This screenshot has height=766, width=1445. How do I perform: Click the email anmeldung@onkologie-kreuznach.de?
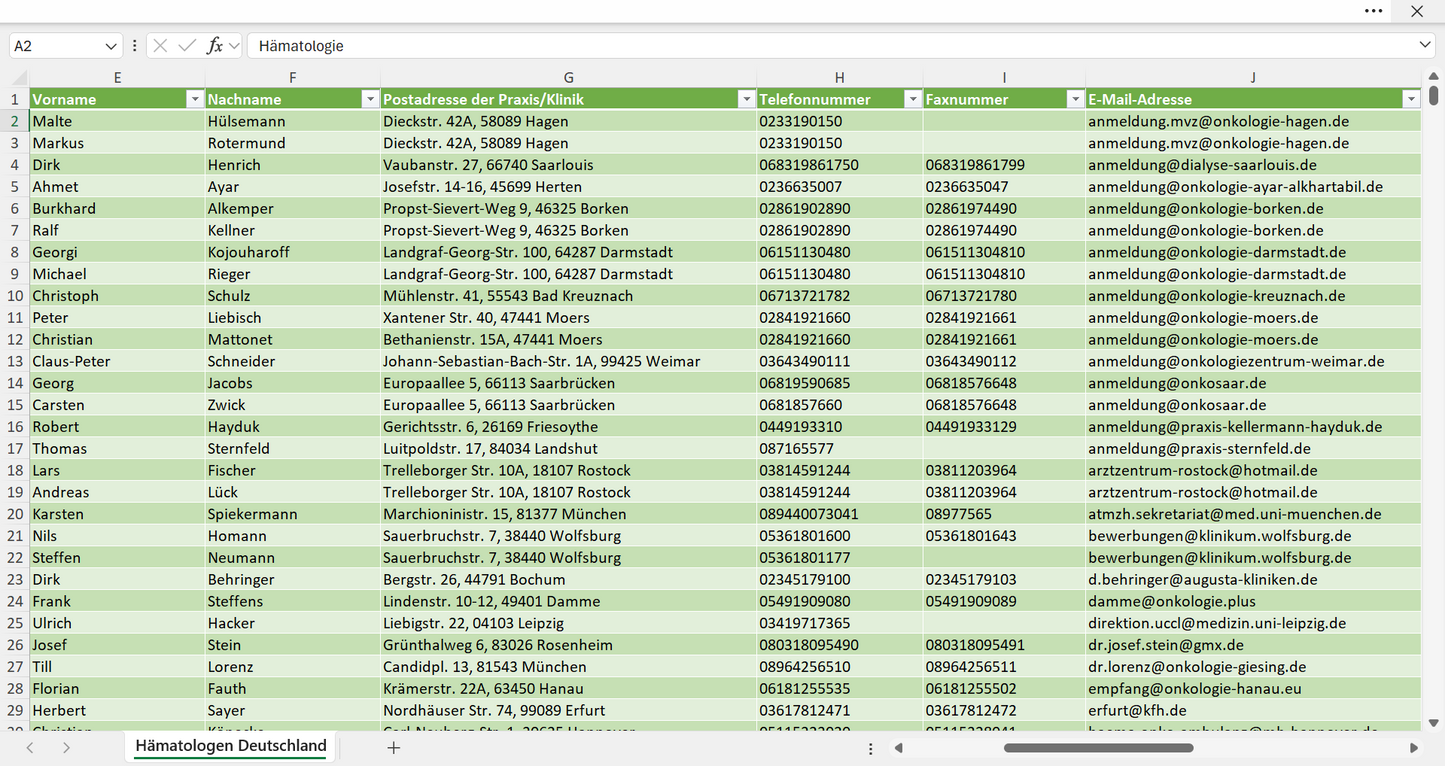(1217, 296)
